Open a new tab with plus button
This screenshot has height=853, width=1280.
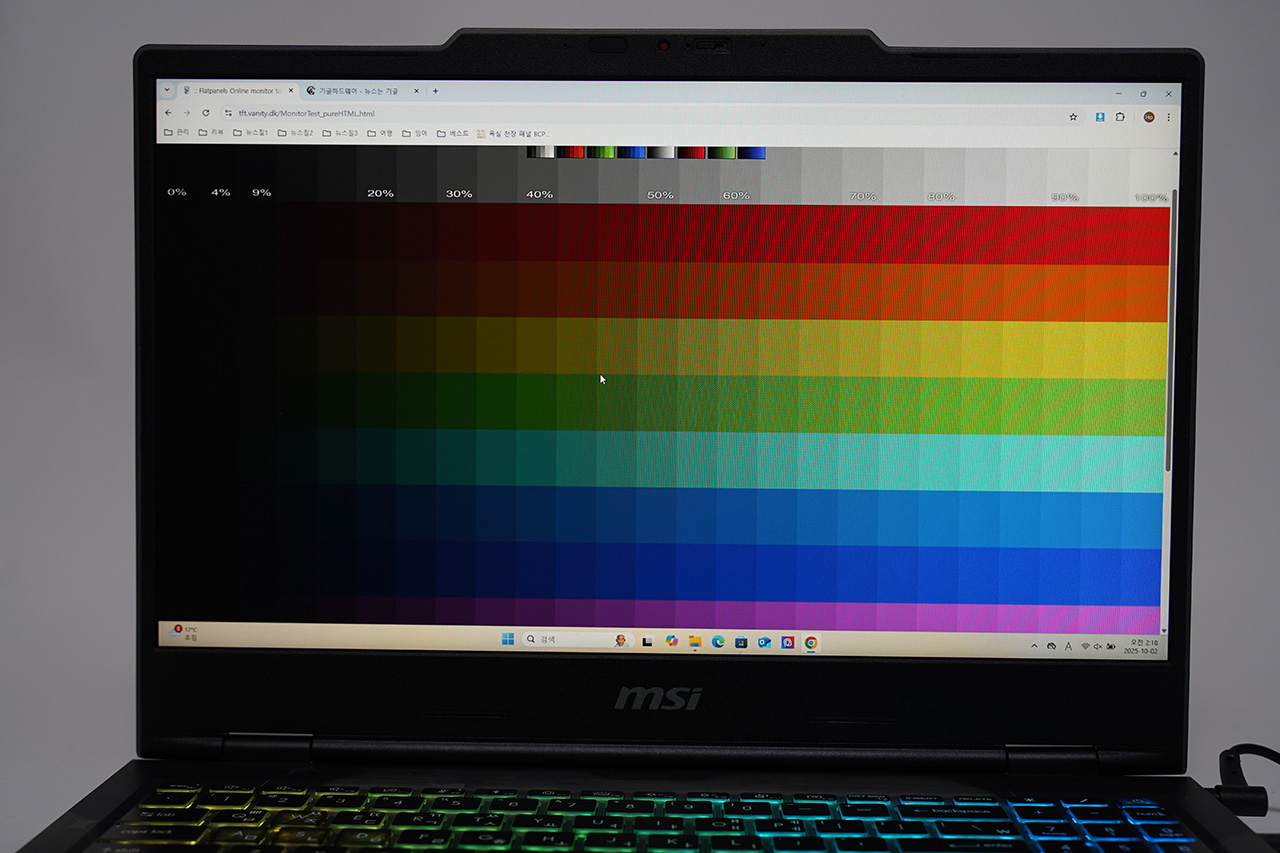(x=435, y=91)
